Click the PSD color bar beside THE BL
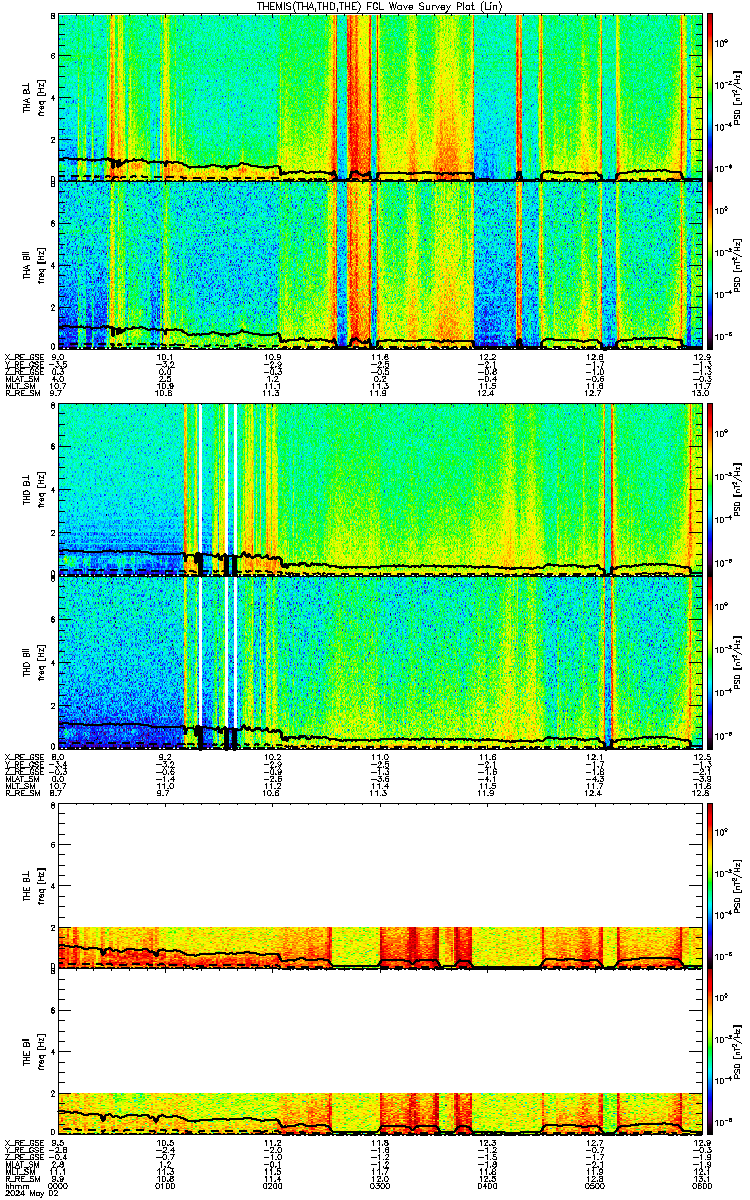This screenshot has width=750, height=1200. tap(711, 886)
